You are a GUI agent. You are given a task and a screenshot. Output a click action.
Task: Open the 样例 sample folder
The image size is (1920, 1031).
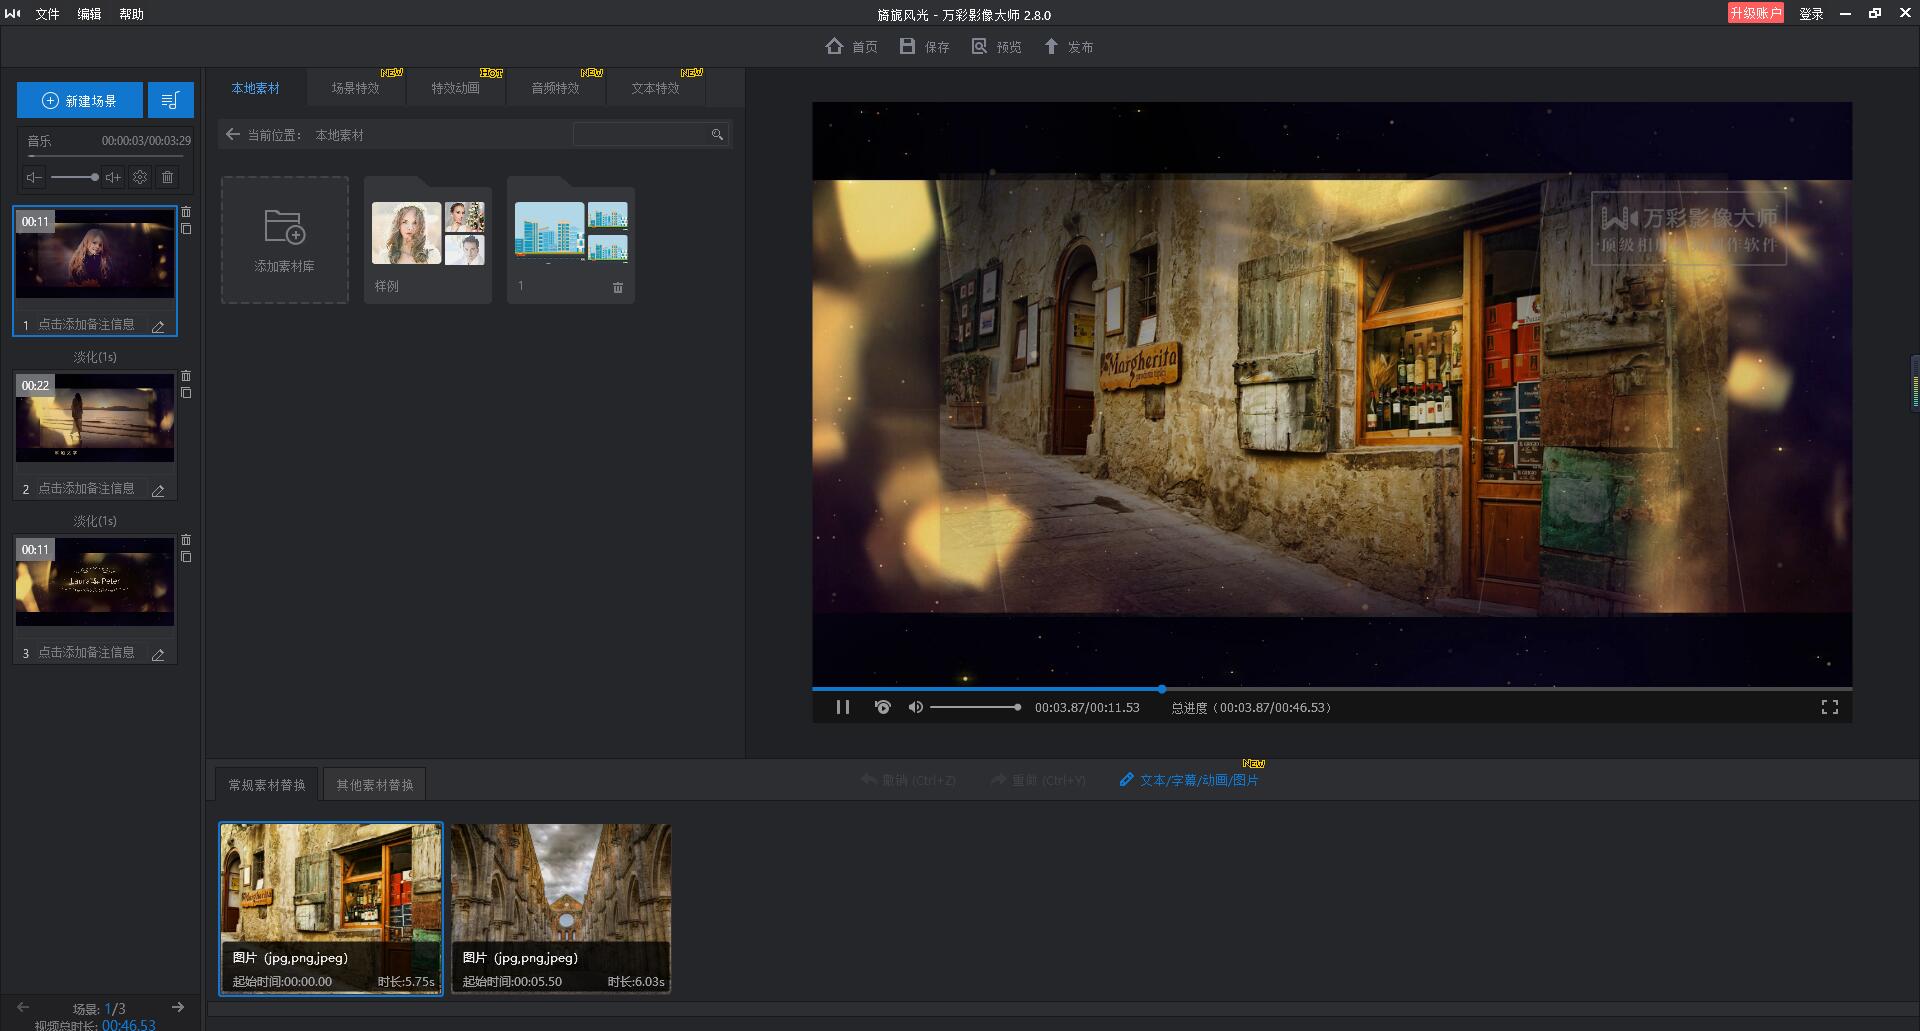pos(428,240)
